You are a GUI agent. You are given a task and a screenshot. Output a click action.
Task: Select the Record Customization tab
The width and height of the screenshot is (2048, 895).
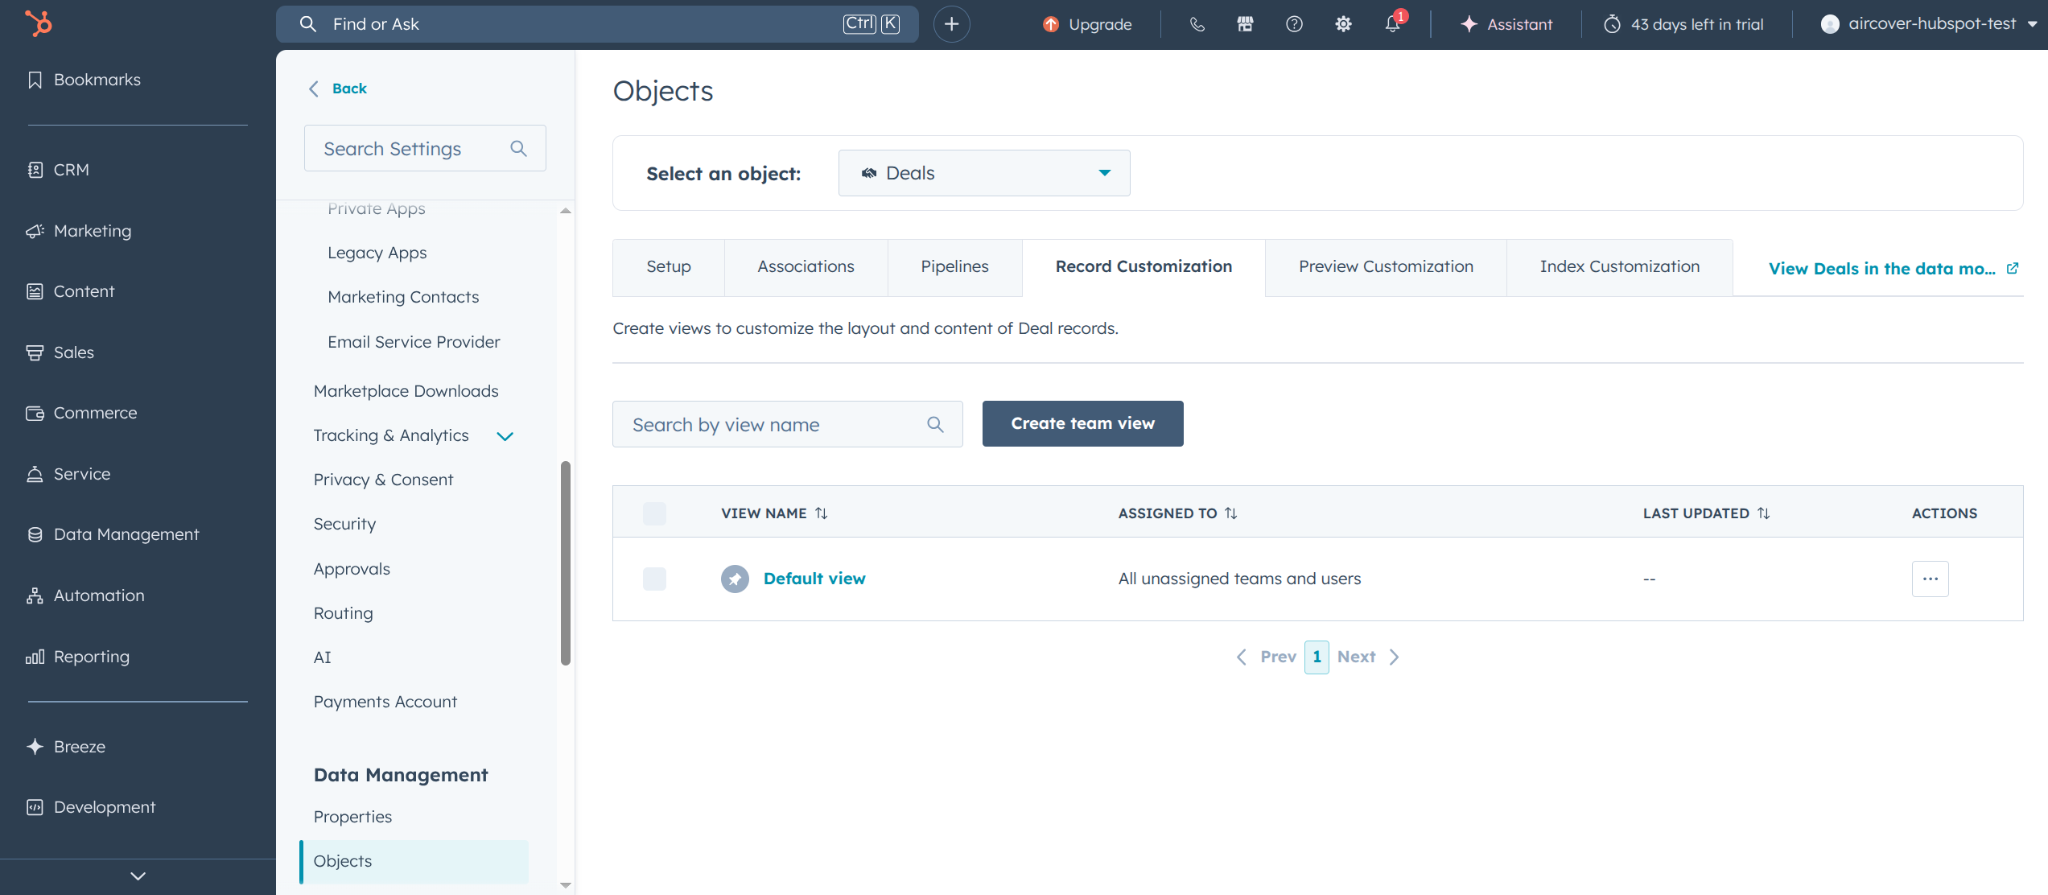tap(1144, 267)
